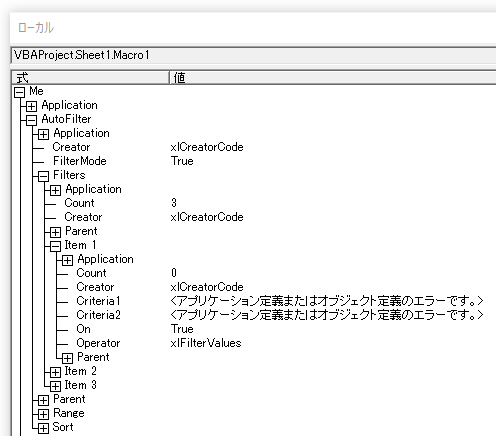Select the Criteria1 row
This screenshot has width=496, height=436.
253,301
